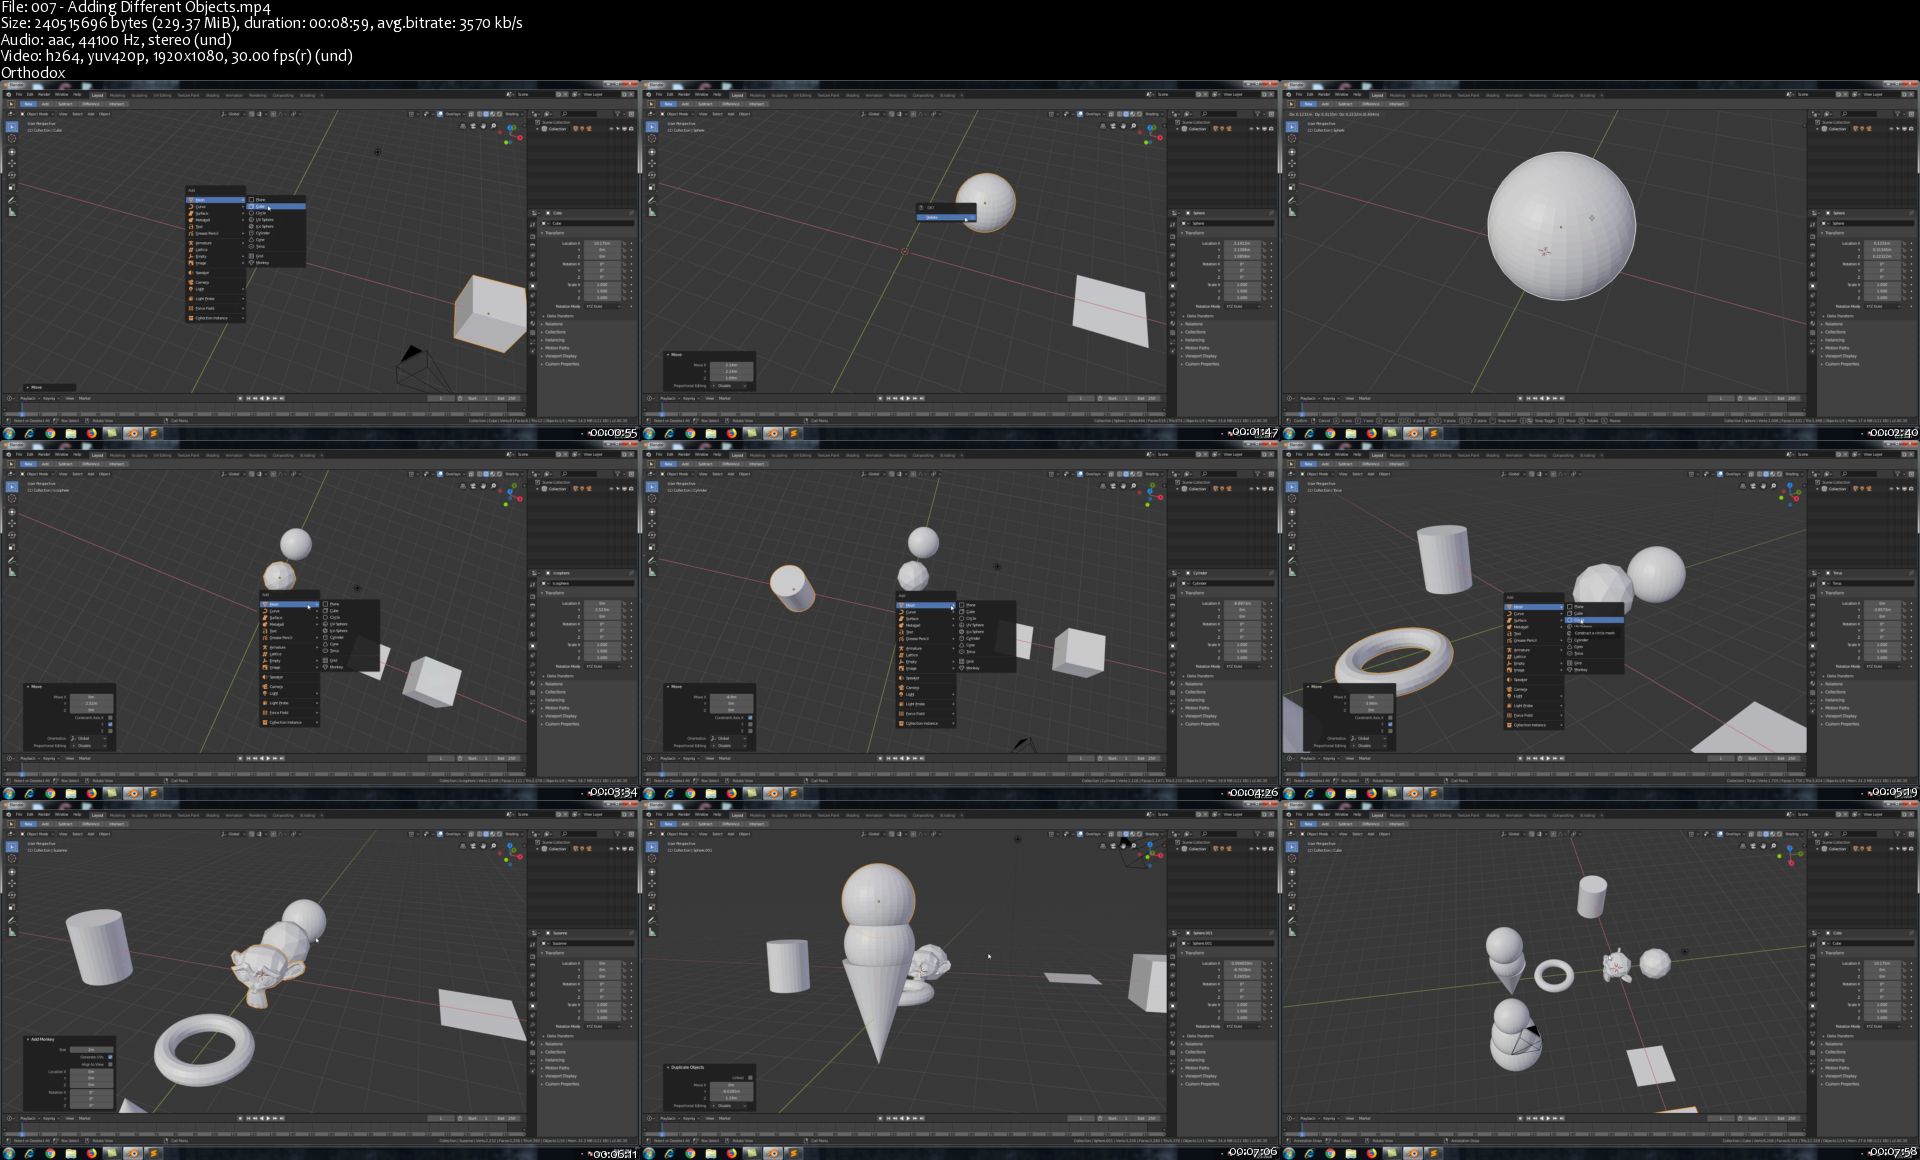1920x1160 pixels.
Task: Open Firefox from the taskbar in the 00:03:34 frame
Action: [x=91, y=793]
